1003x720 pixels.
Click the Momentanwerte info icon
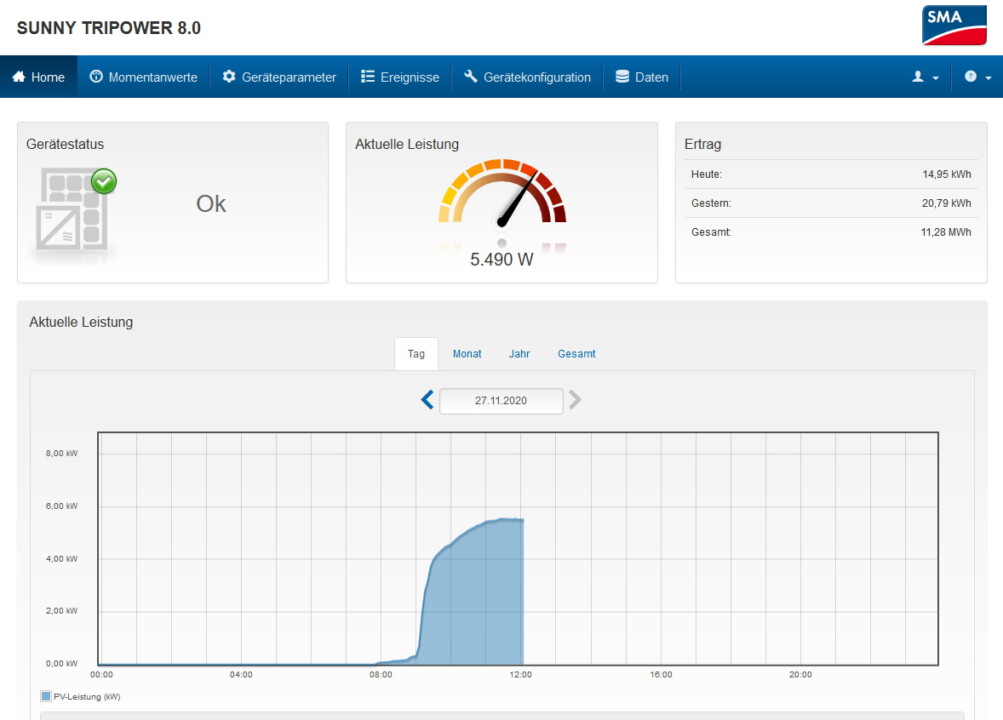point(96,77)
